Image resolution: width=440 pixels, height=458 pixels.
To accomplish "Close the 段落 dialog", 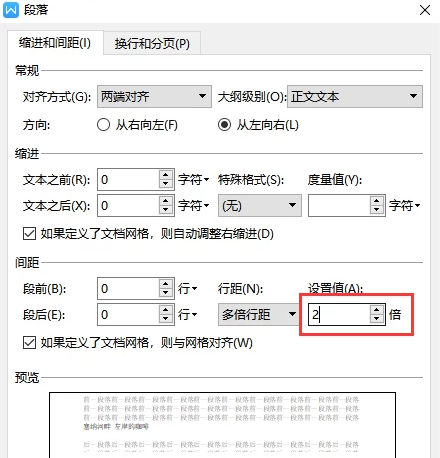I will point(425,10).
